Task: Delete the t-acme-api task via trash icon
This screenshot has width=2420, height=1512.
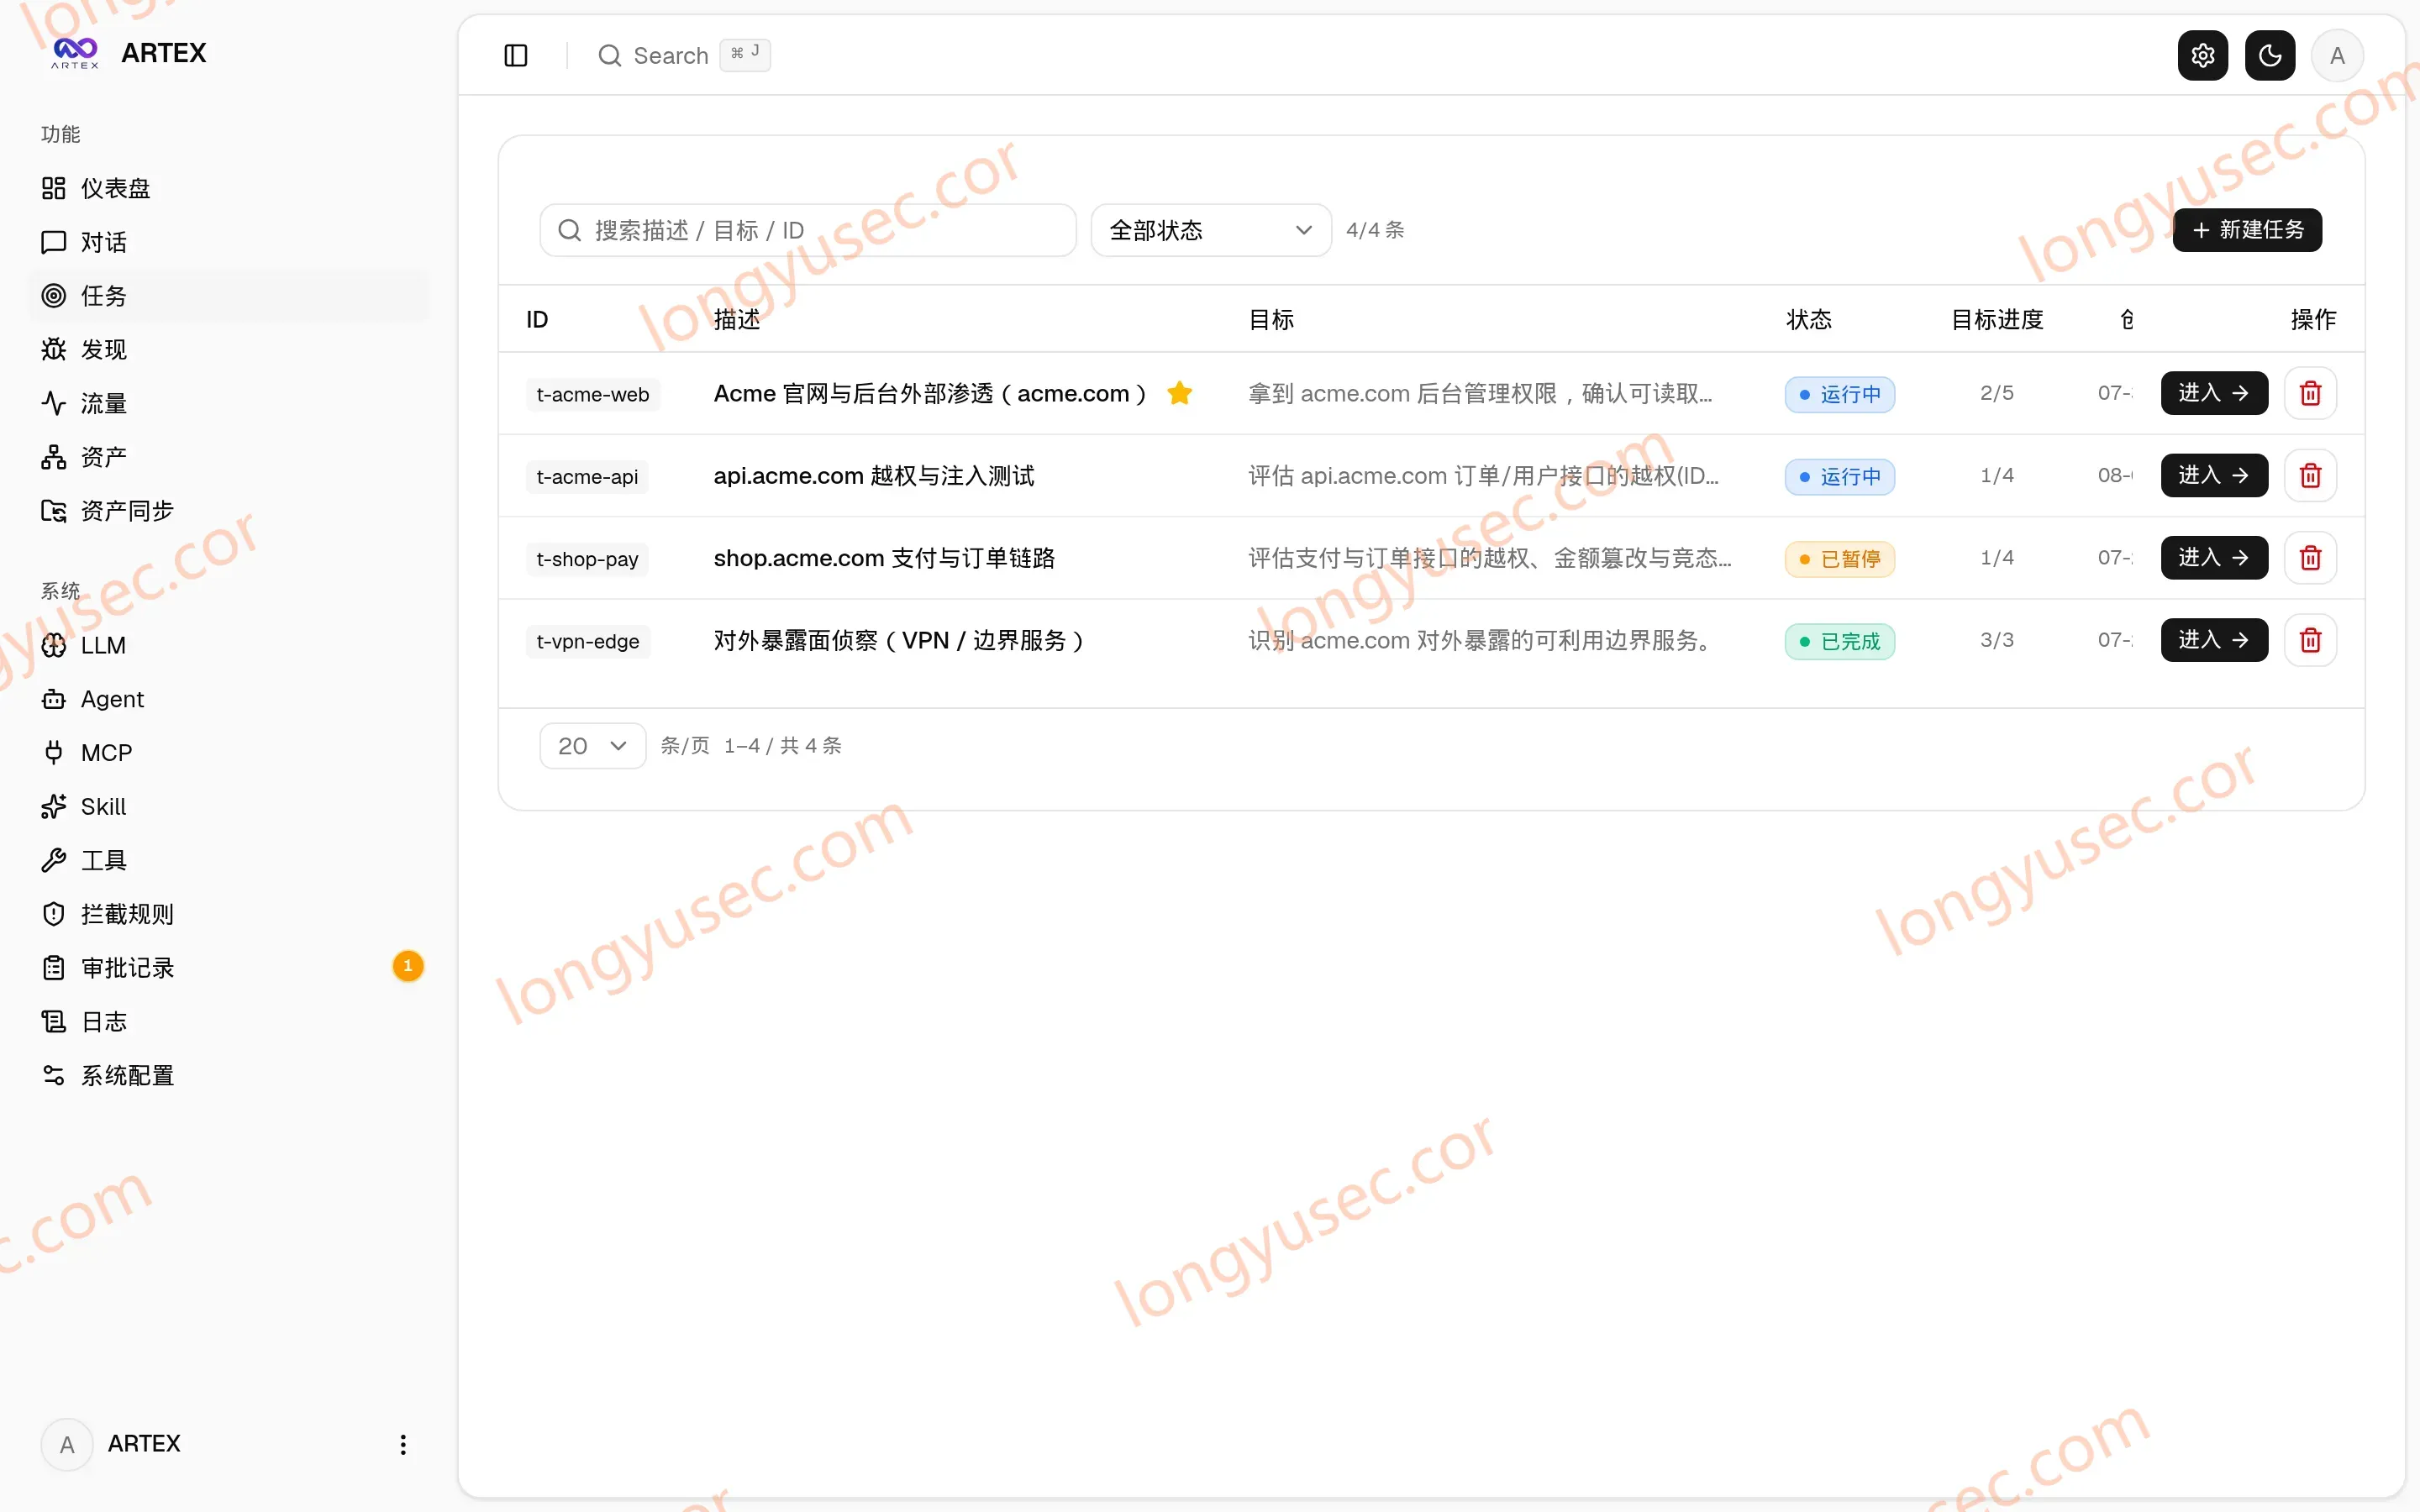Action: (2311, 475)
